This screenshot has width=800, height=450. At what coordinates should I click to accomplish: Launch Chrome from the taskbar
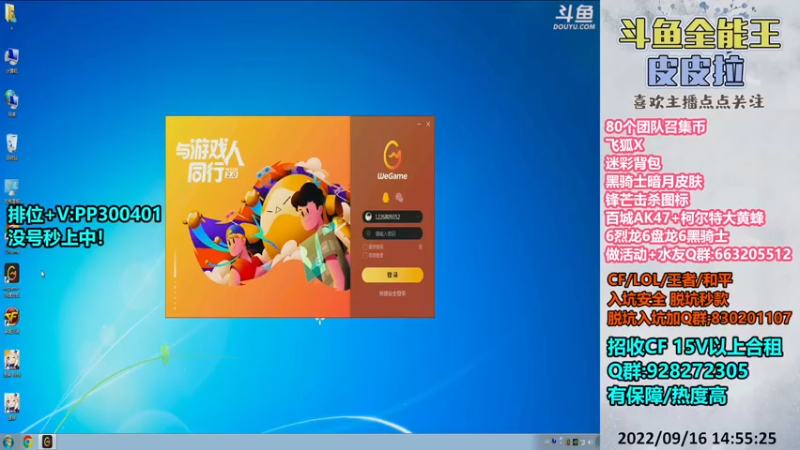coord(28,442)
